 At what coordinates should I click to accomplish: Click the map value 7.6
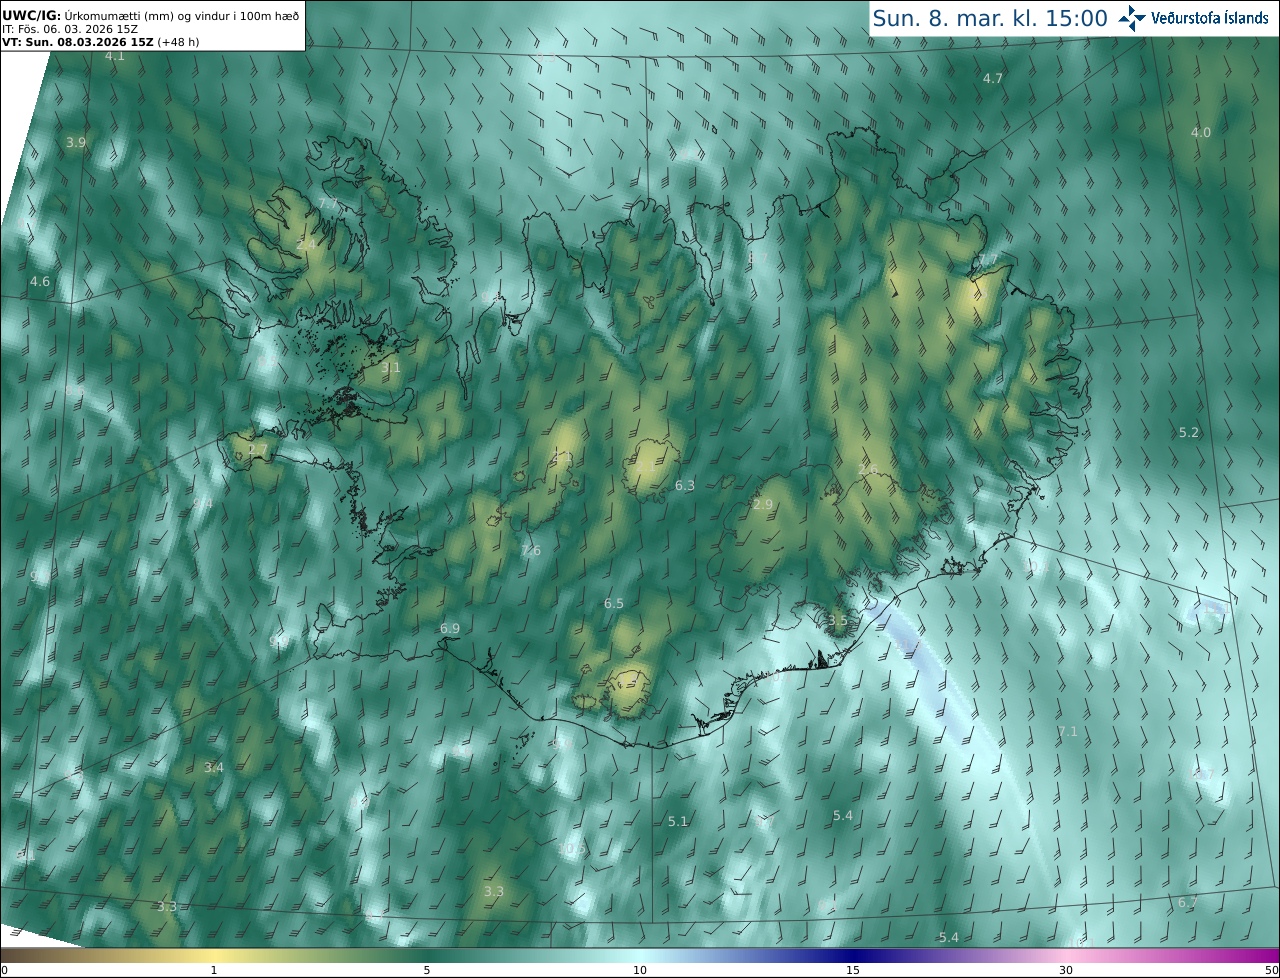(x=531, y=551)
